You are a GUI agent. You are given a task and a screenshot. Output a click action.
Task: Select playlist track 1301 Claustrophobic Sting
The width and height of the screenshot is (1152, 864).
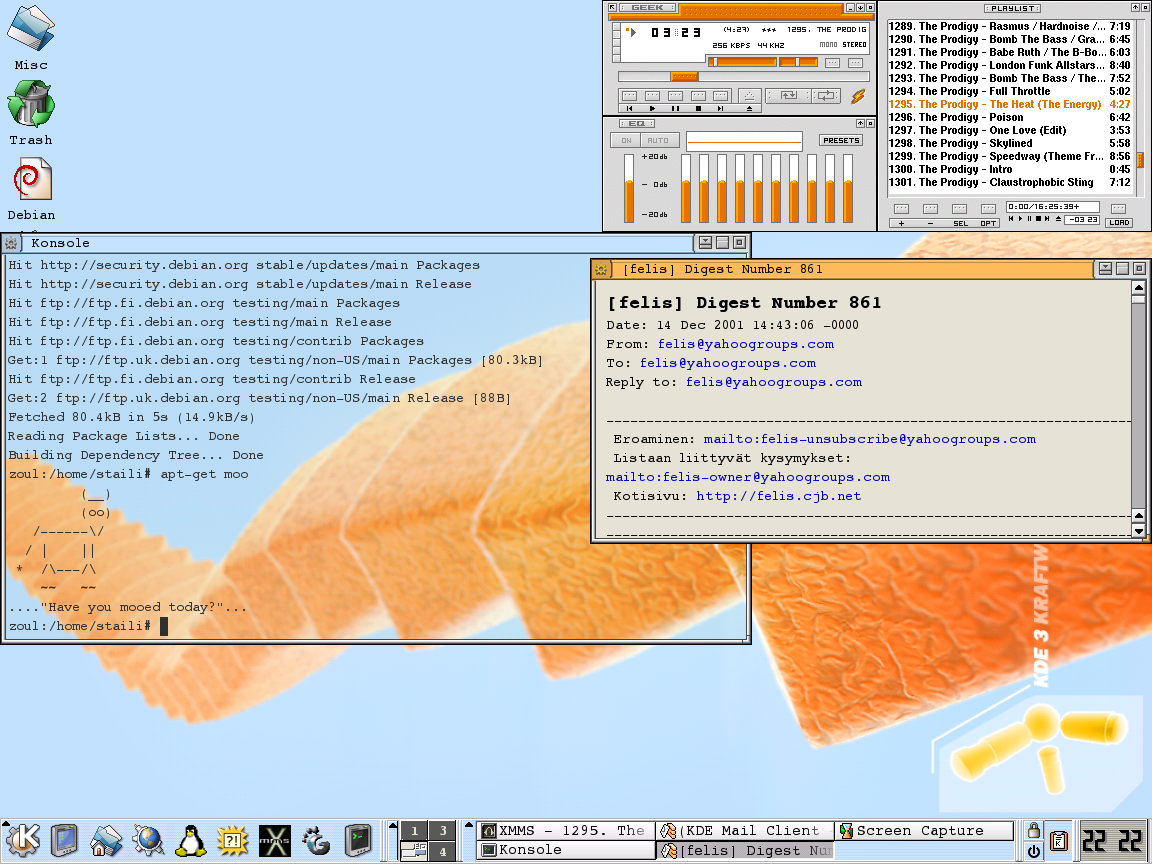click(1009, 182)
